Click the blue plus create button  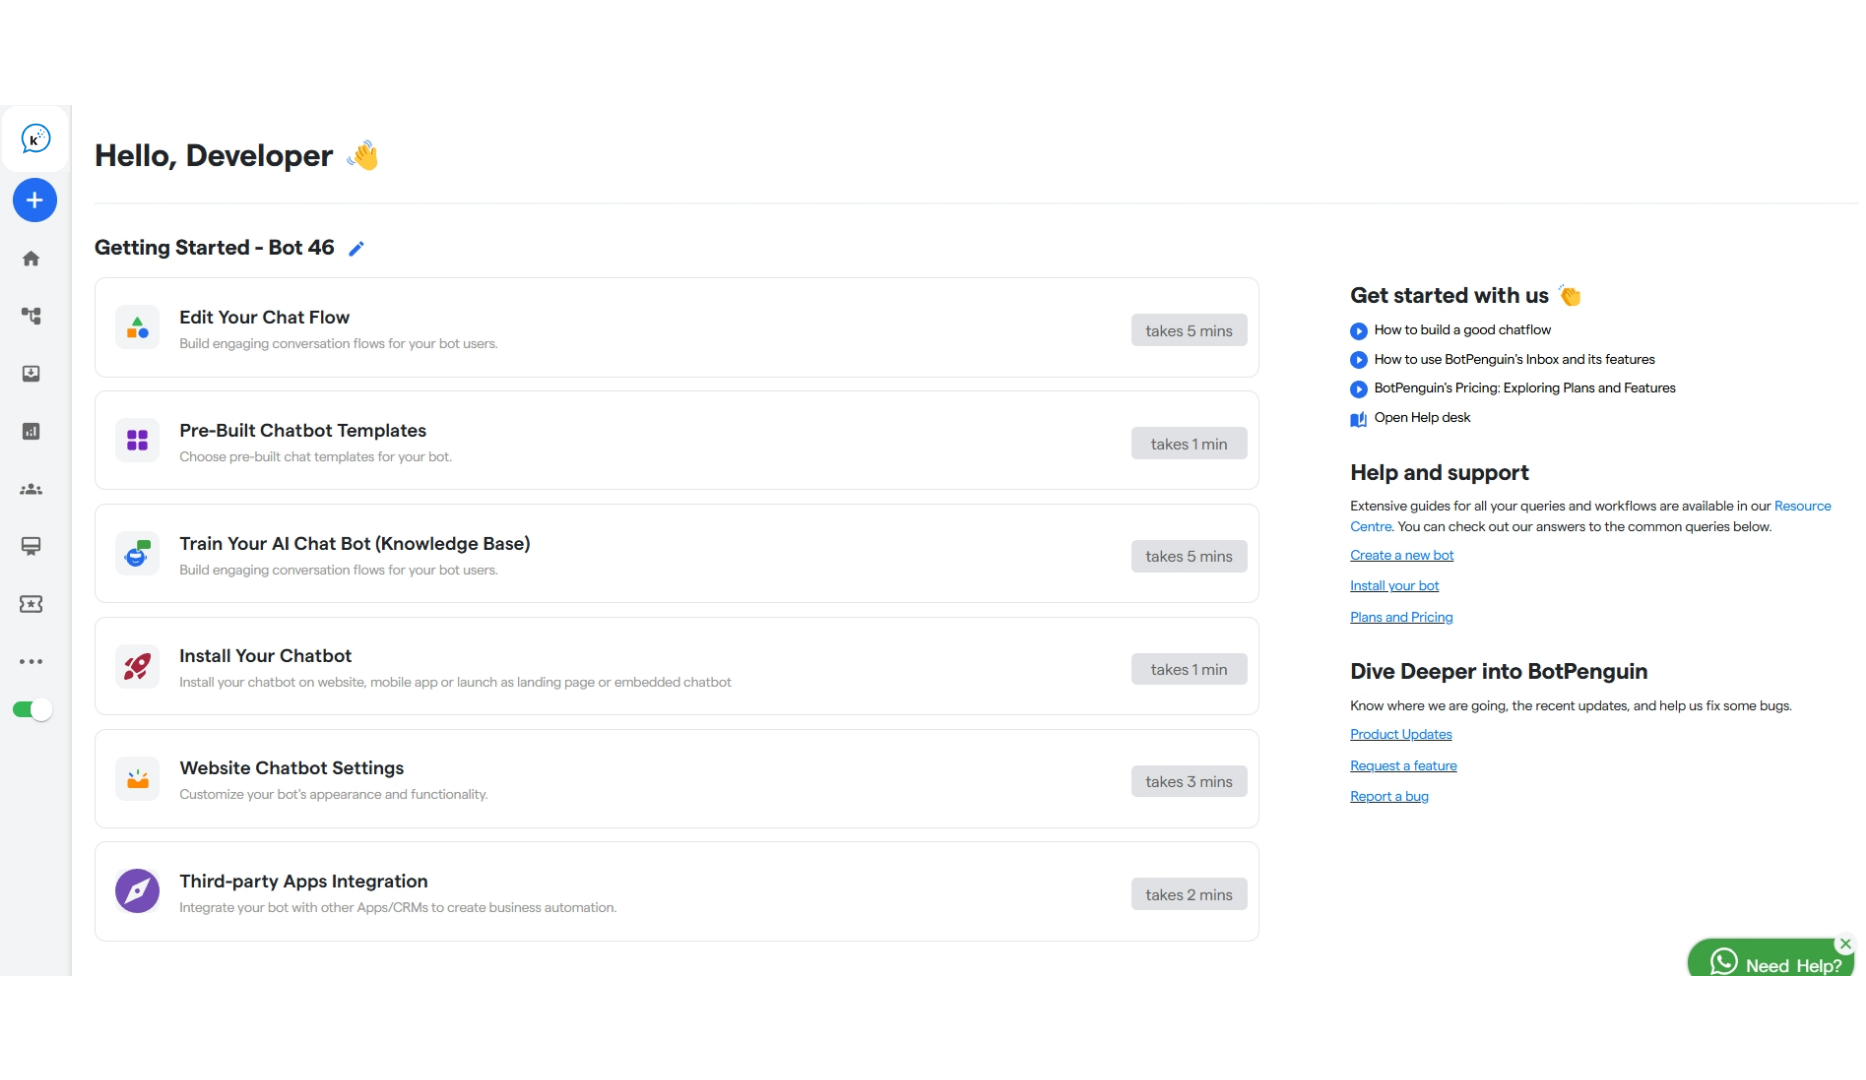35,200
